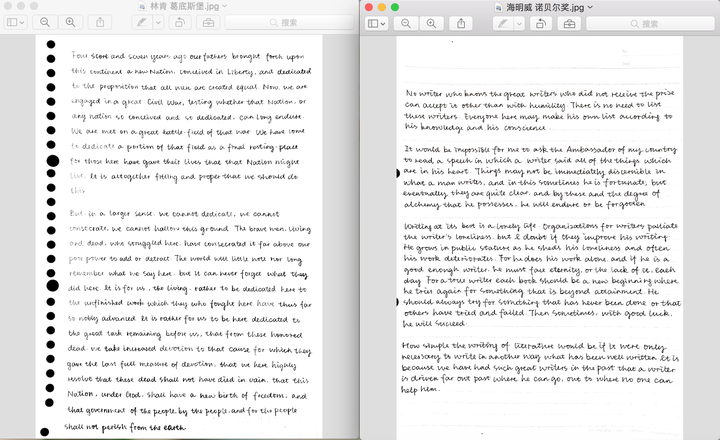Viewport: 720px width, 440px height.
Task: Show markup toolbar in right Preview window
Action: [569, 23]
